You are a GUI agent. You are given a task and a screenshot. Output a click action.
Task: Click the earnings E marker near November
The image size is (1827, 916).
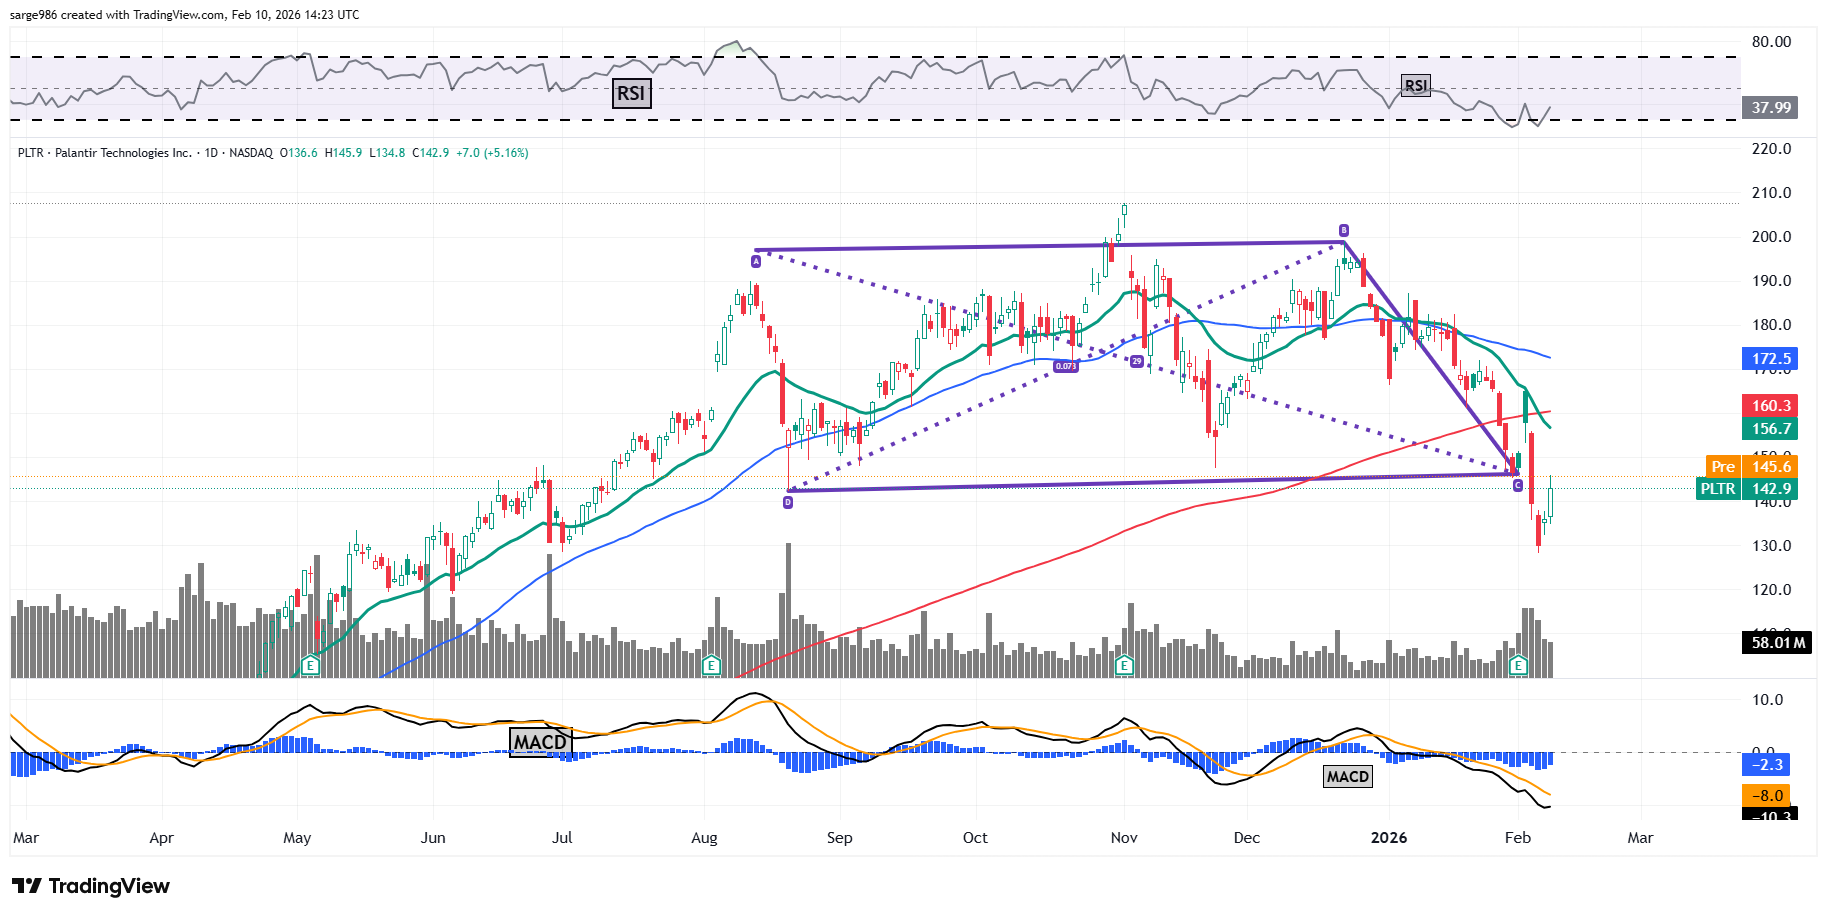tap(1124, 665)
